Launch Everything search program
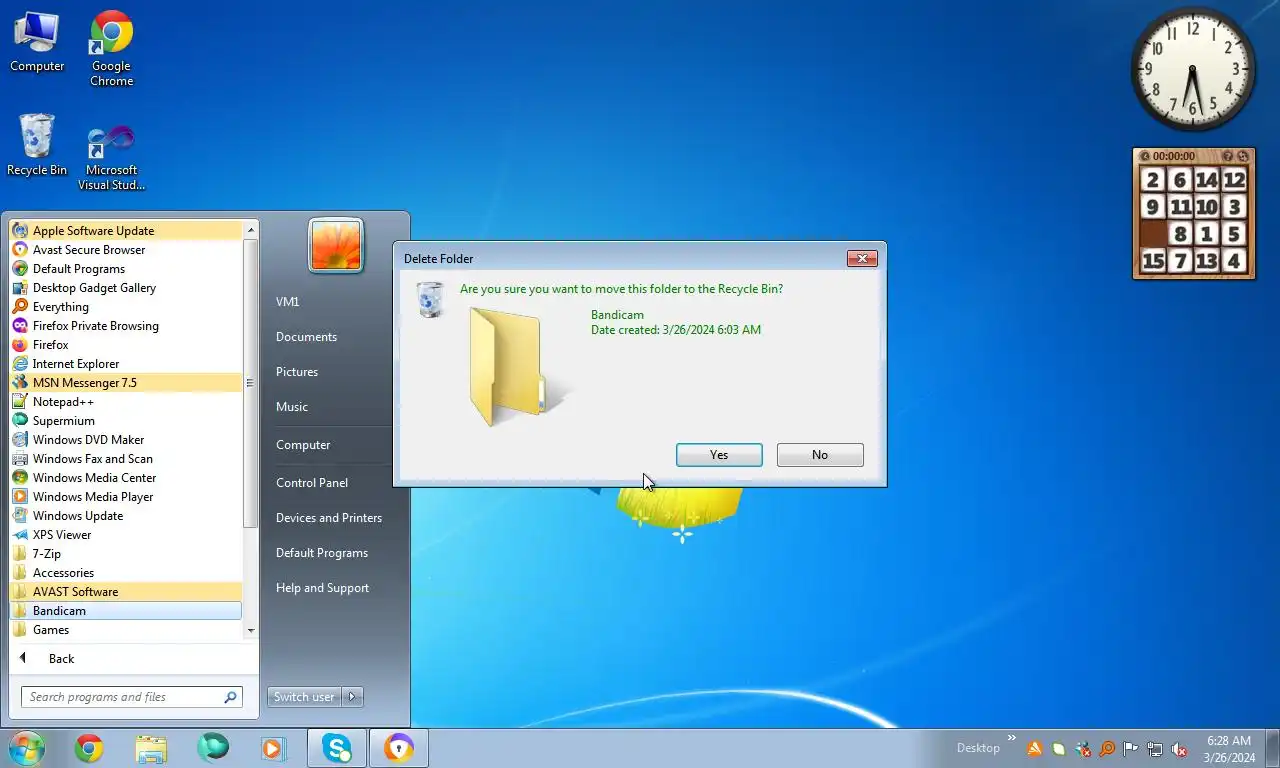The image size is (1280, 768). coord(126,307)
